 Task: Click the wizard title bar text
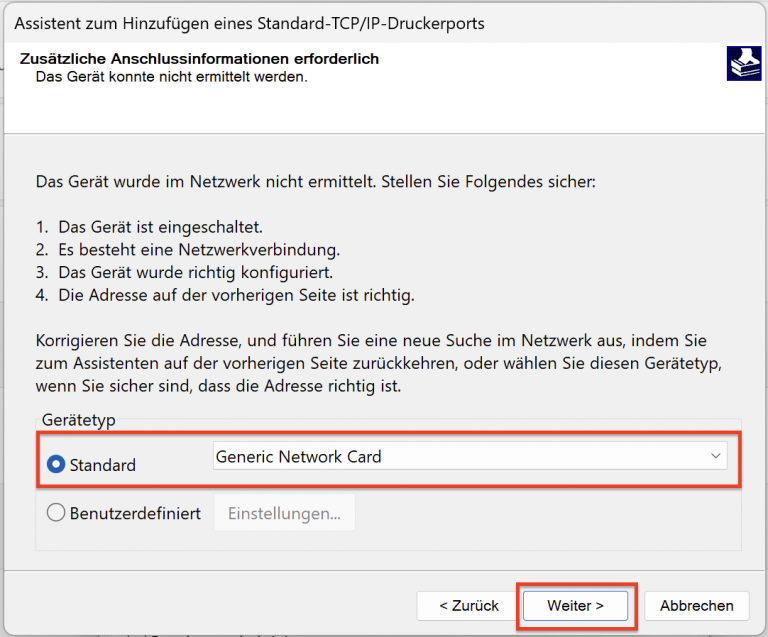(250, 22)
